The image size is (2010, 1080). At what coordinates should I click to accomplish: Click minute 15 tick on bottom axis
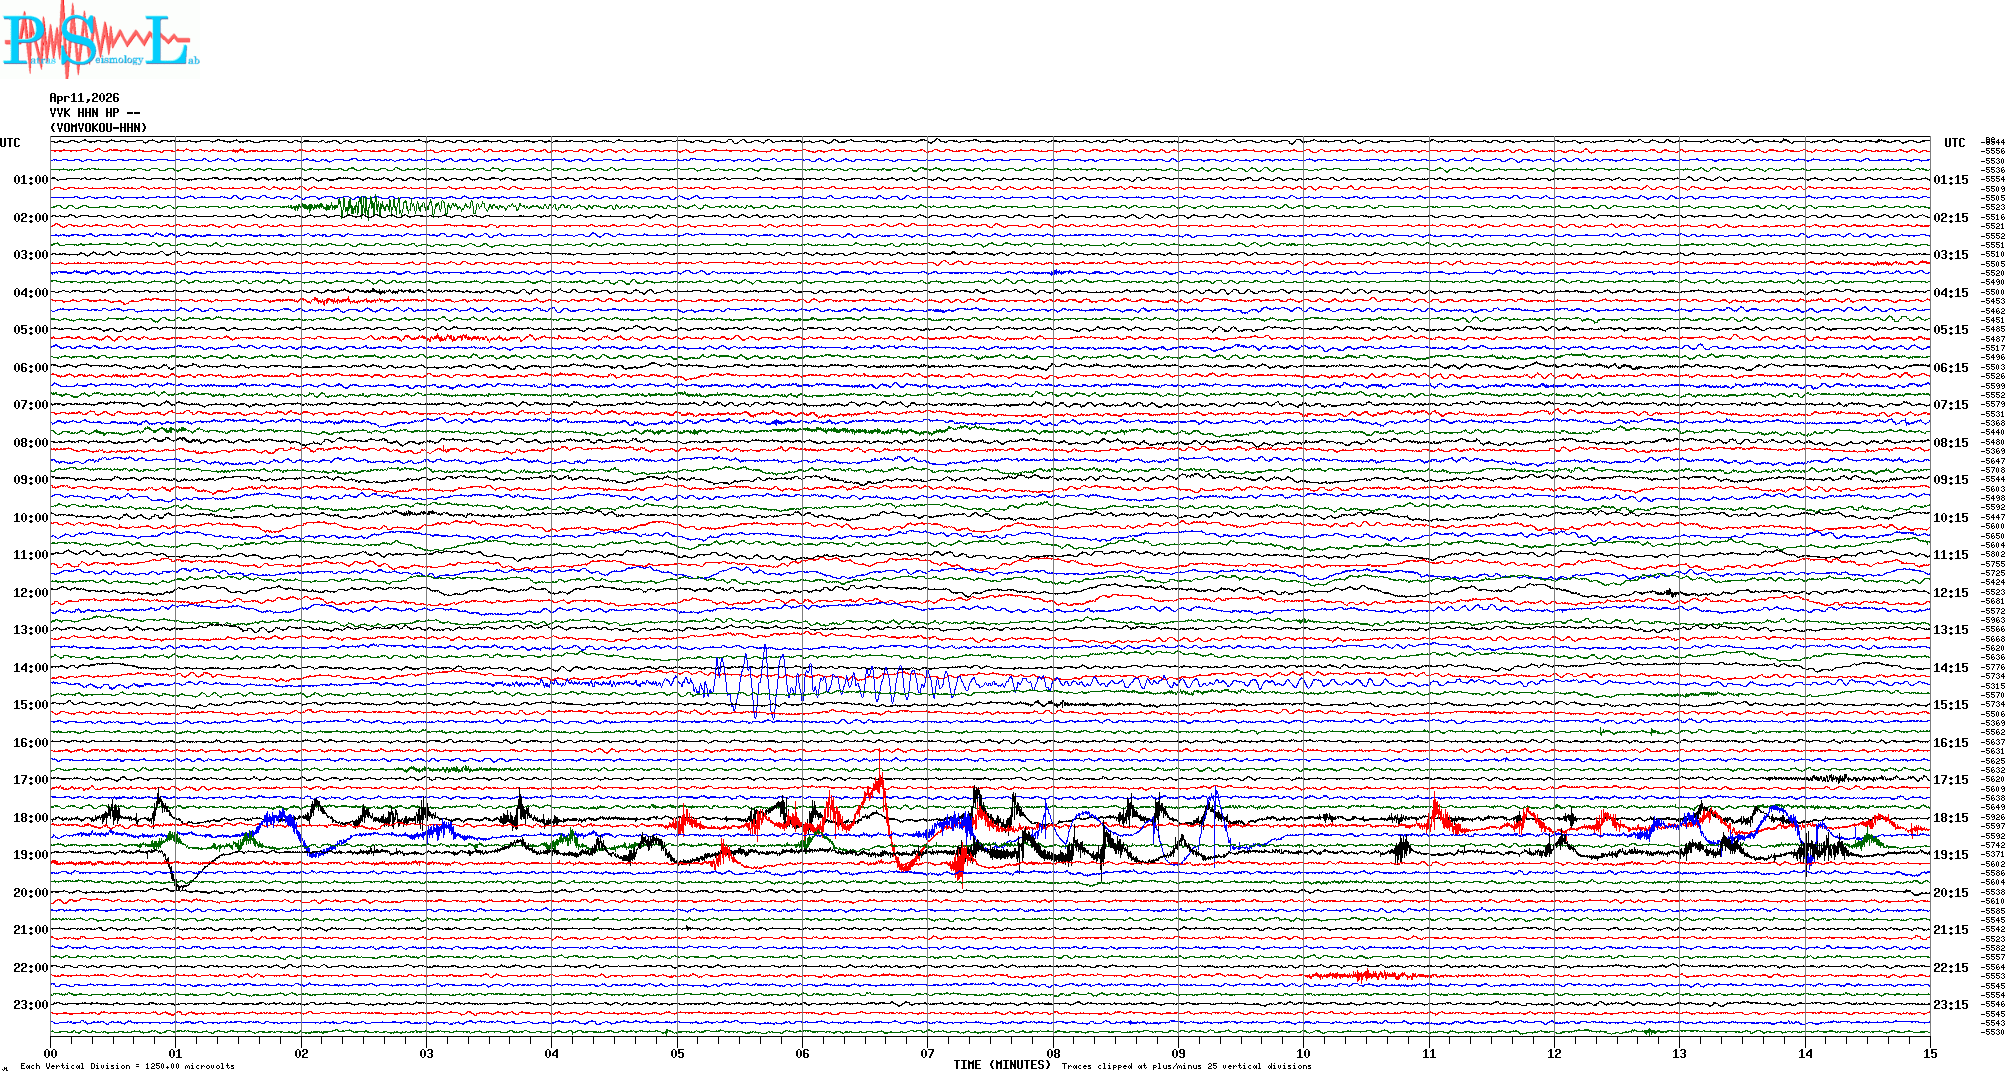1929,1054
